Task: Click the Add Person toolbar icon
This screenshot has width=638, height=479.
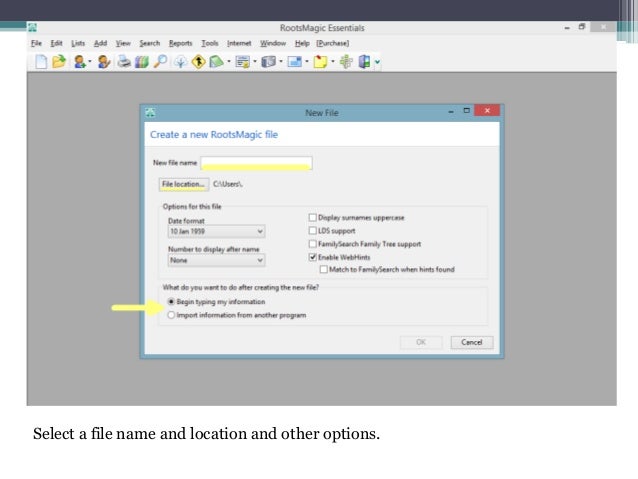Action: (80, 62)
